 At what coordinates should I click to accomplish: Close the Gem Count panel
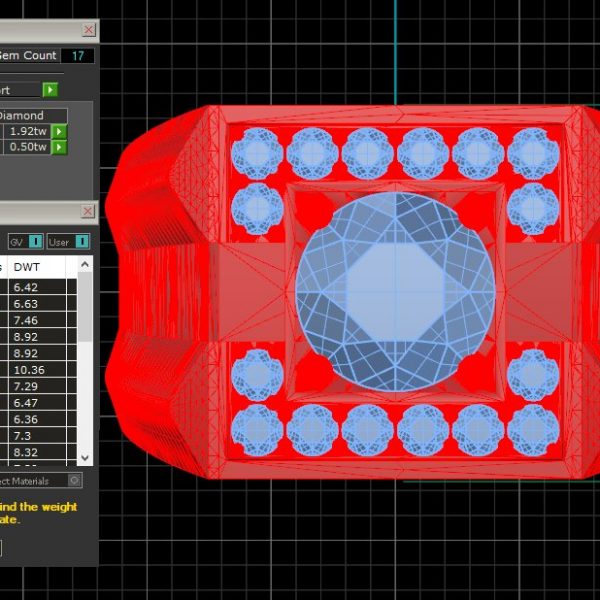point(89,29)
